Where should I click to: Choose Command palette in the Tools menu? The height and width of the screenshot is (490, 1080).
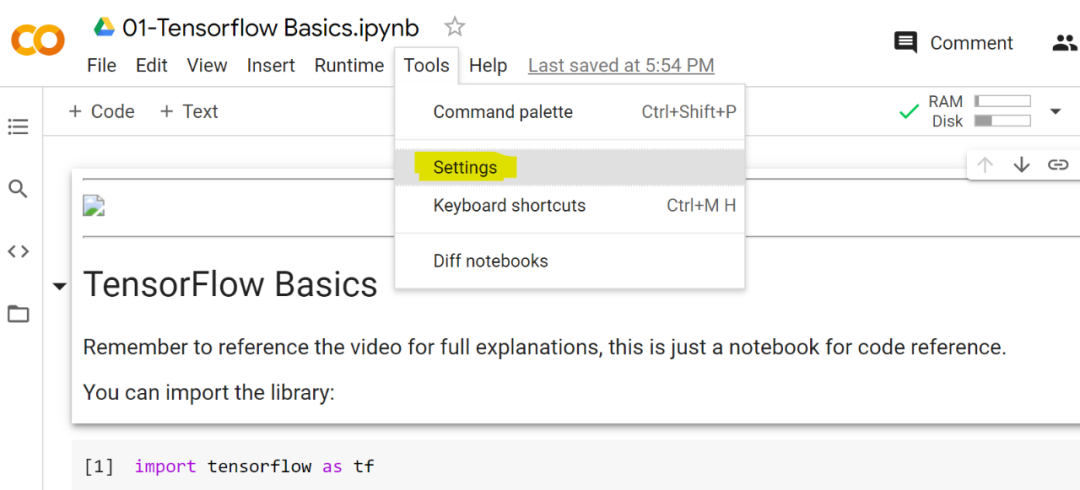[503, 112]
